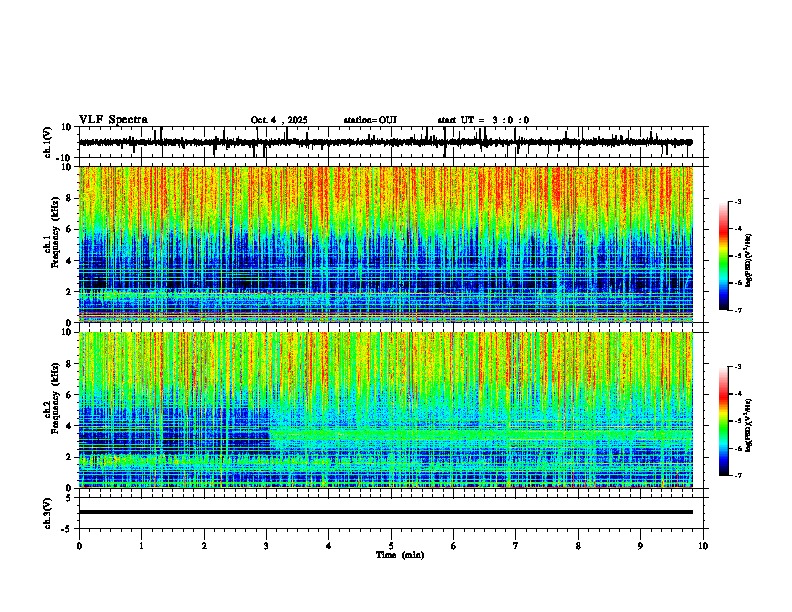Screen dimensions: 792x612
Task: Click the ch.2 spectrogram plot area
Action: pos(386,410)
